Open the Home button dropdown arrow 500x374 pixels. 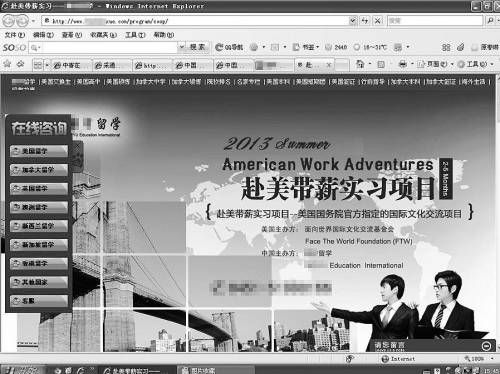pyautogui.click(x=370, y=64)
